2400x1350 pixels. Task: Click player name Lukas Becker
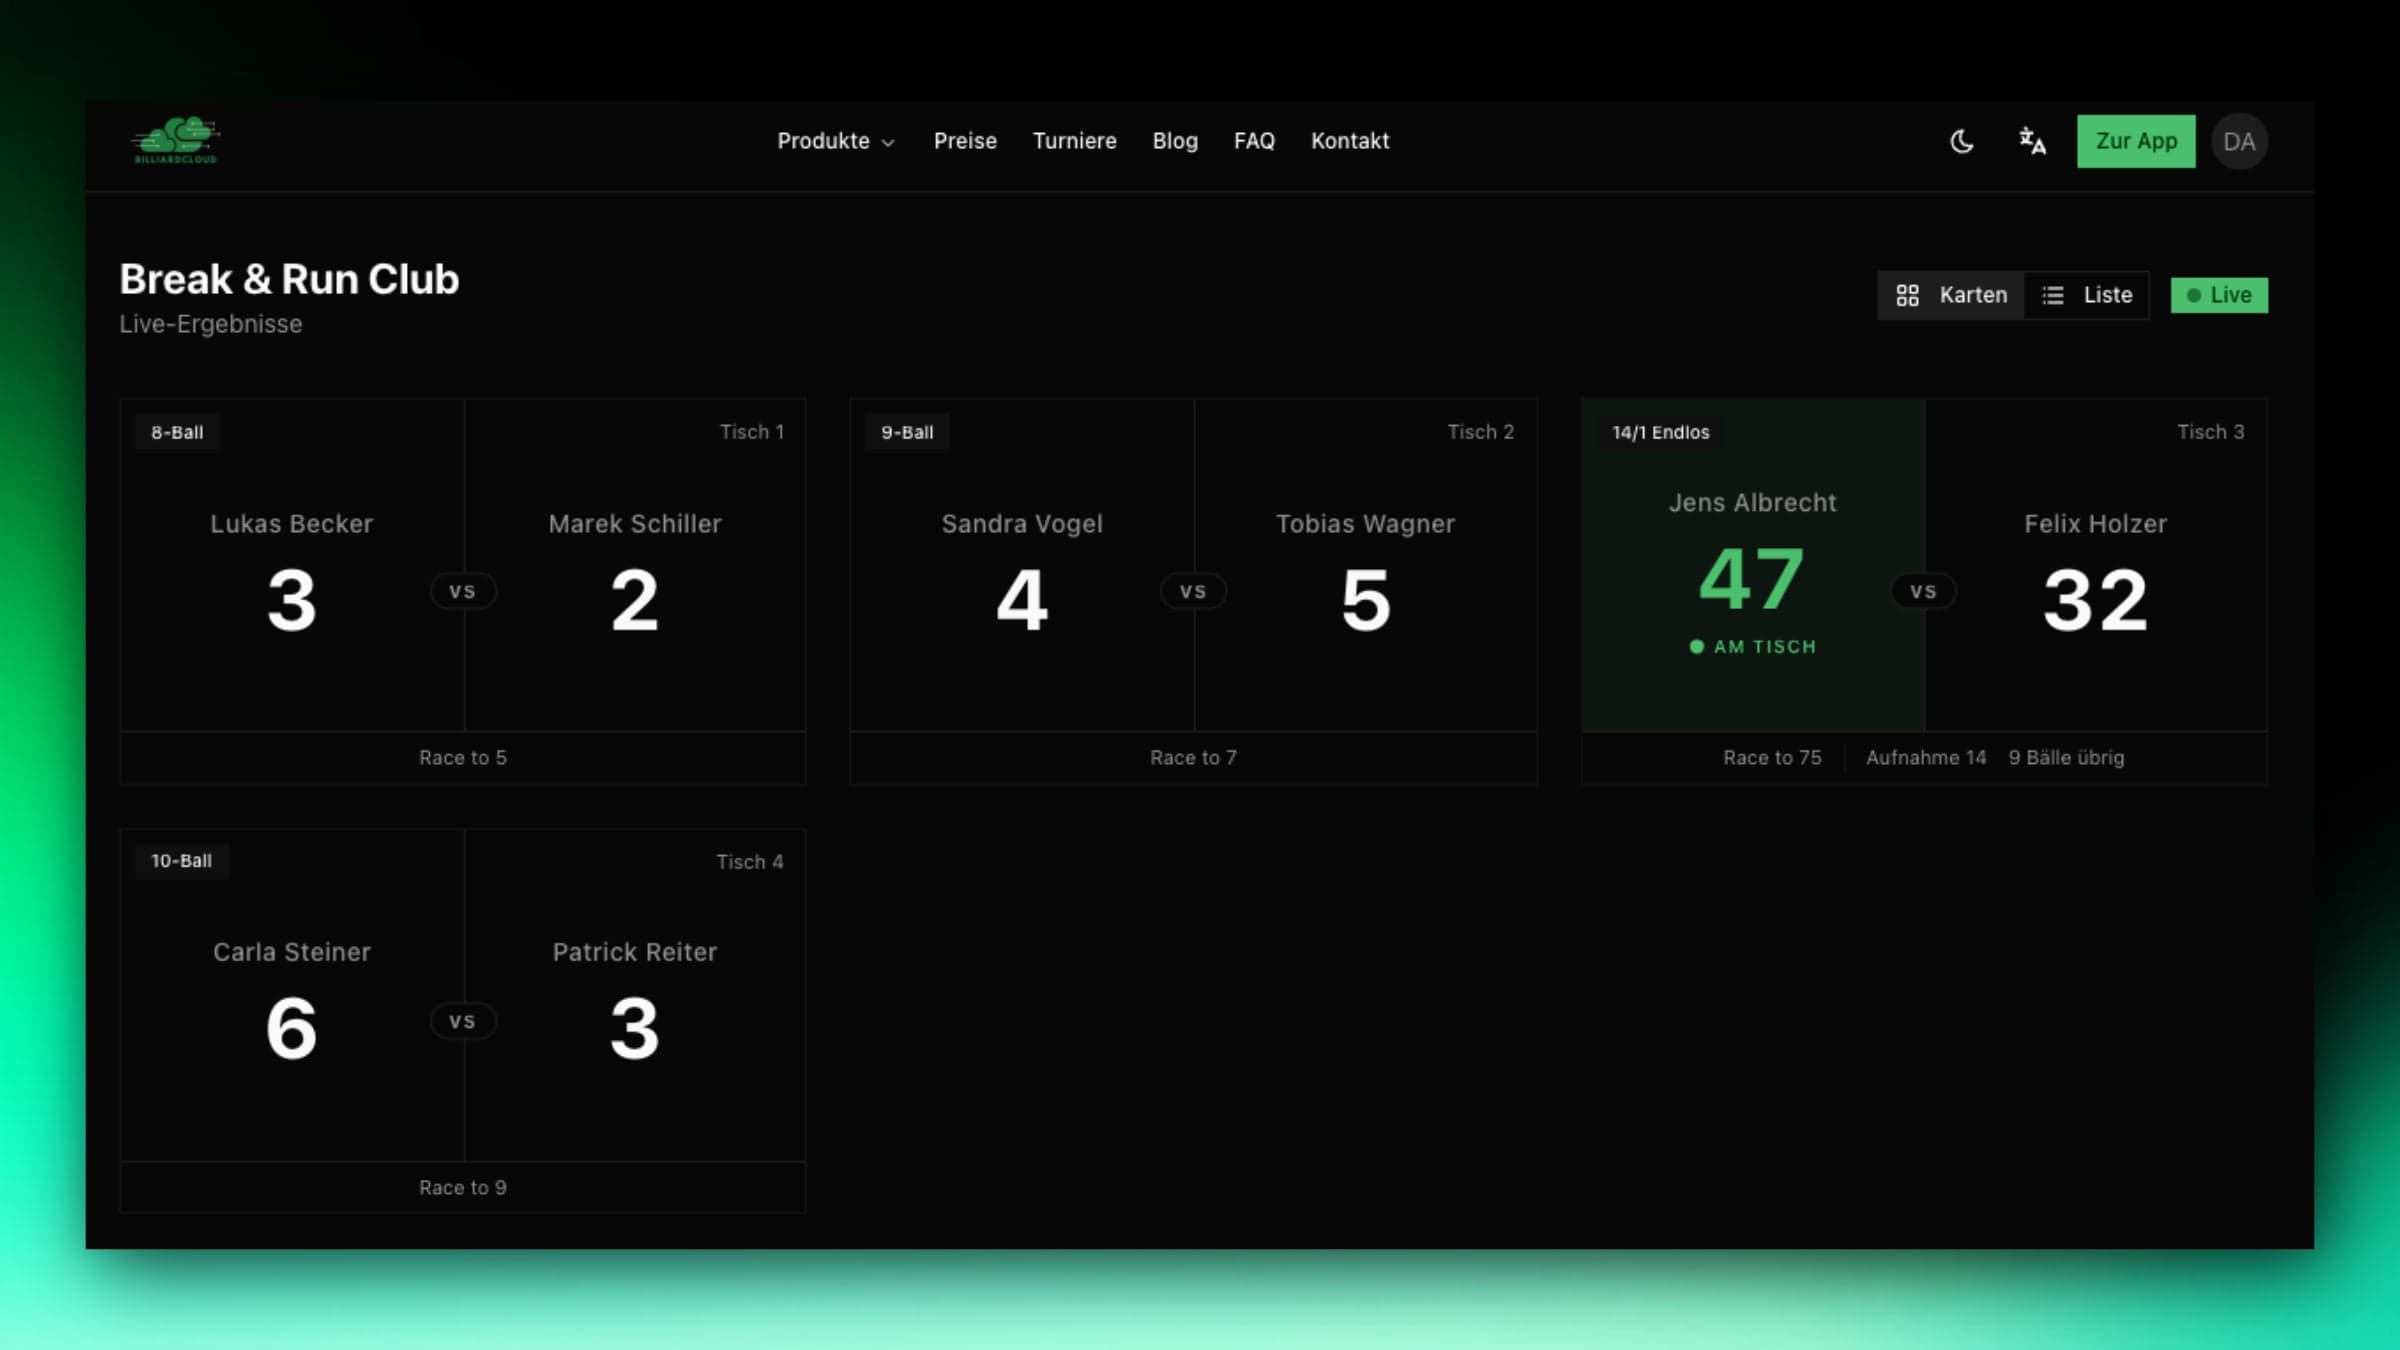(291, 524)
